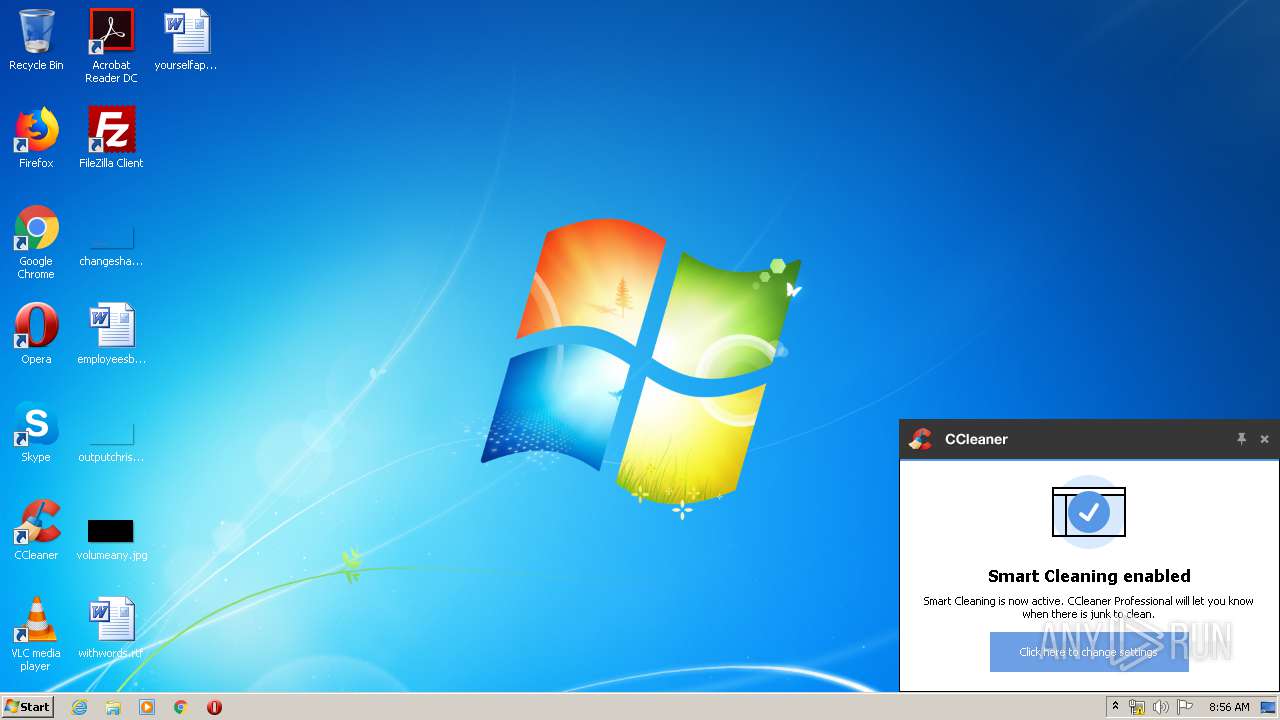This screenshot has width=1280, height=720.
Task: Close the CCleaner notification popup
Action: click(1264, 439)
